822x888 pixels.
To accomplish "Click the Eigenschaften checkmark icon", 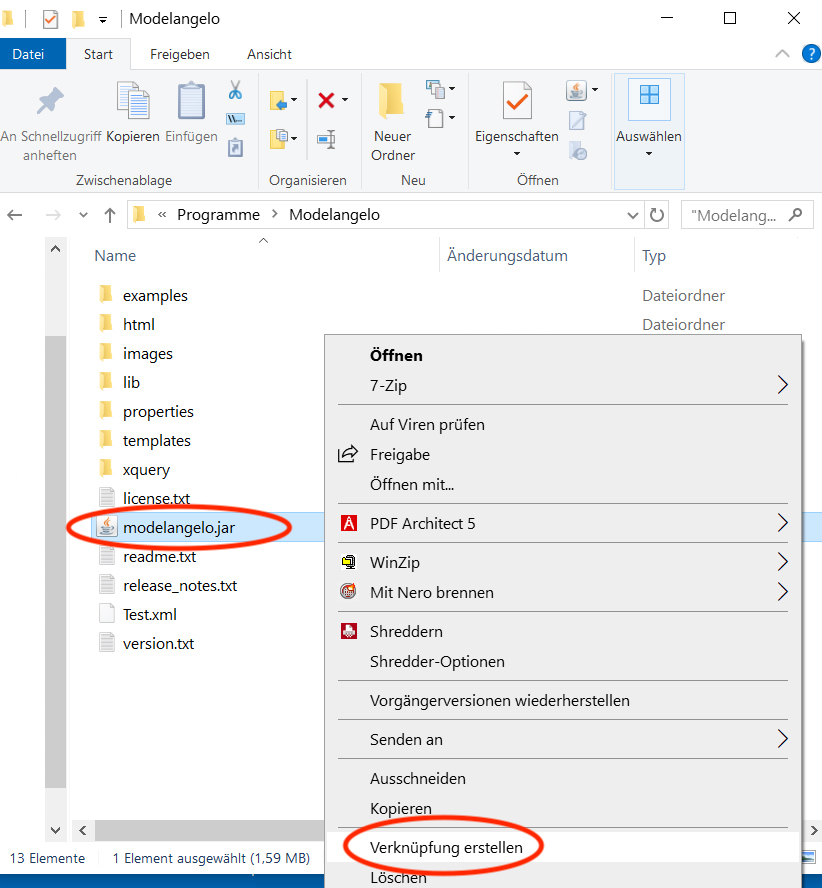I will pos(517,102).
